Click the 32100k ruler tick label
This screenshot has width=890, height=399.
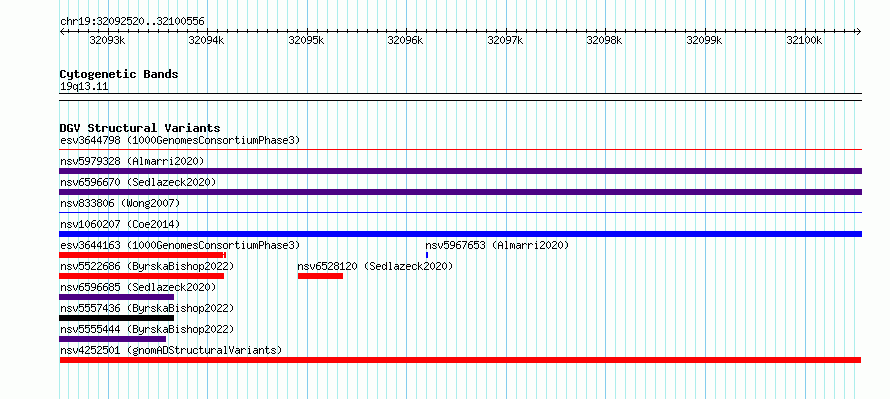(x=804, y=40)
